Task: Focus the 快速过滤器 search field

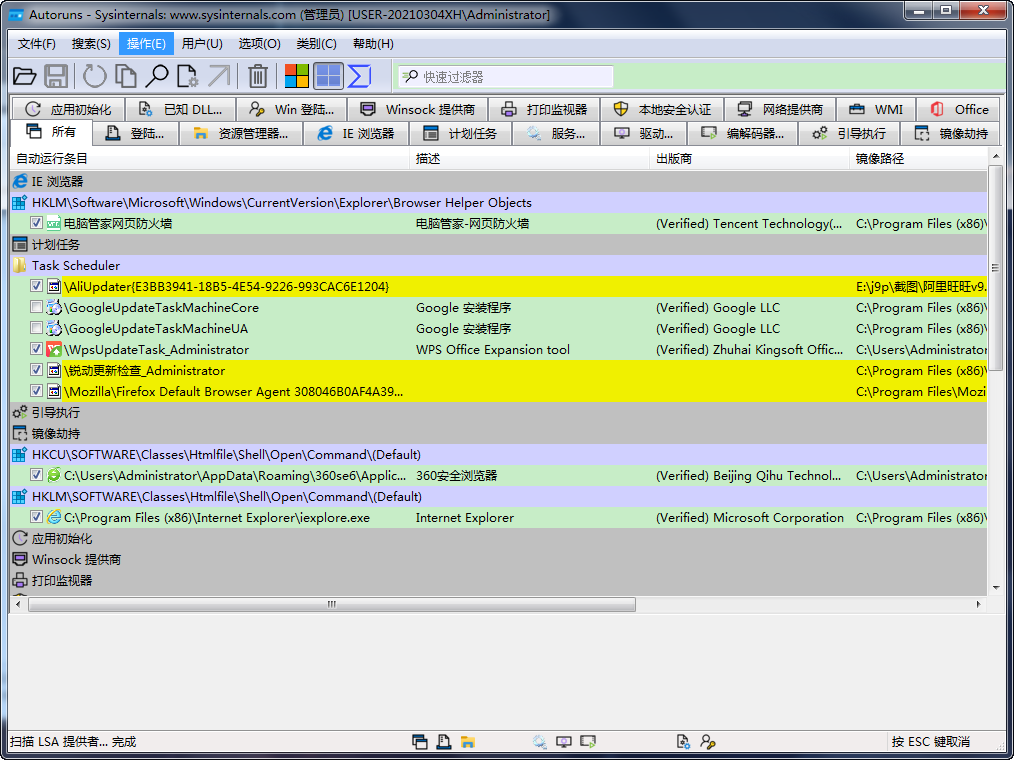Action: coord(506,77)
